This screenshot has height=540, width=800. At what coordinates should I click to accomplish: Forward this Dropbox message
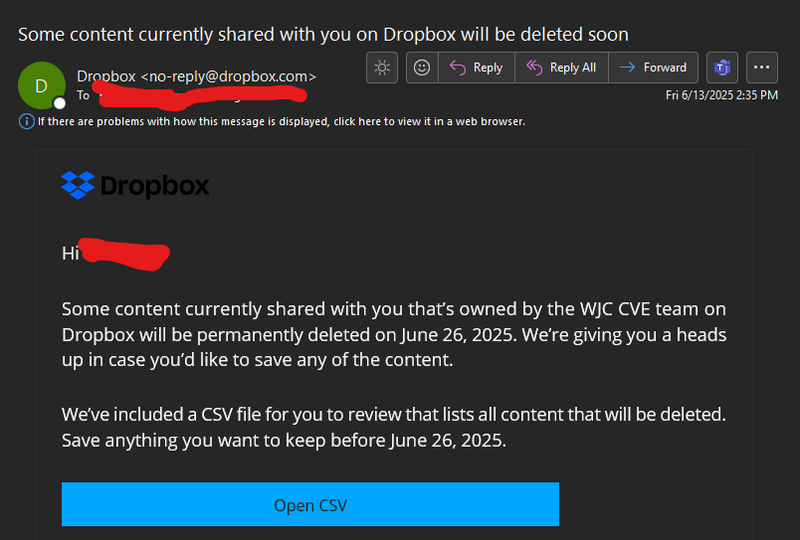[653, 68]
